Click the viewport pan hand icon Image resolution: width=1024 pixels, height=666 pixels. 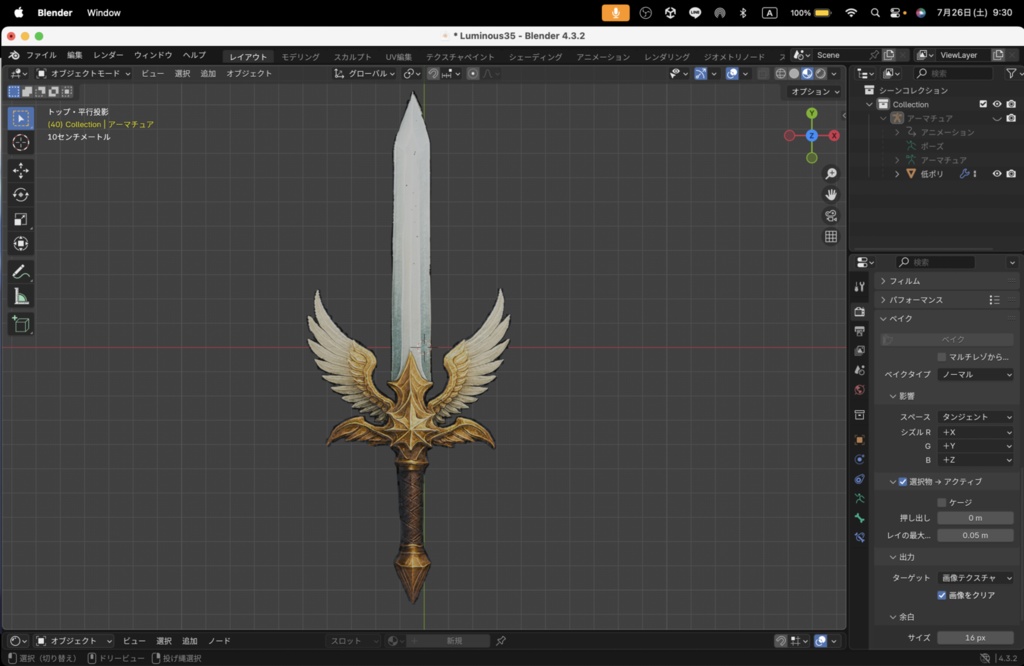pyautogui.click(x=831, y=195)
